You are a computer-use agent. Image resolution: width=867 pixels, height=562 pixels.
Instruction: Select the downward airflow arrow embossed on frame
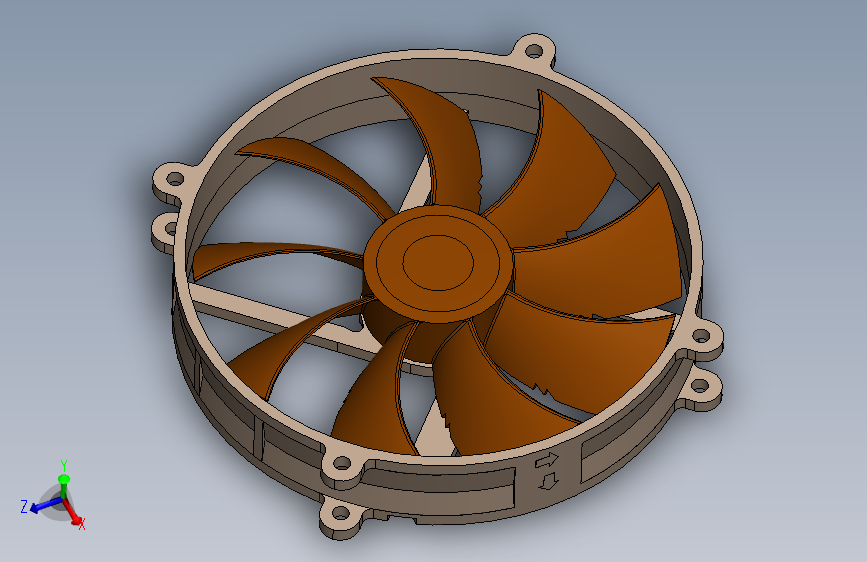tap(548, 481)
